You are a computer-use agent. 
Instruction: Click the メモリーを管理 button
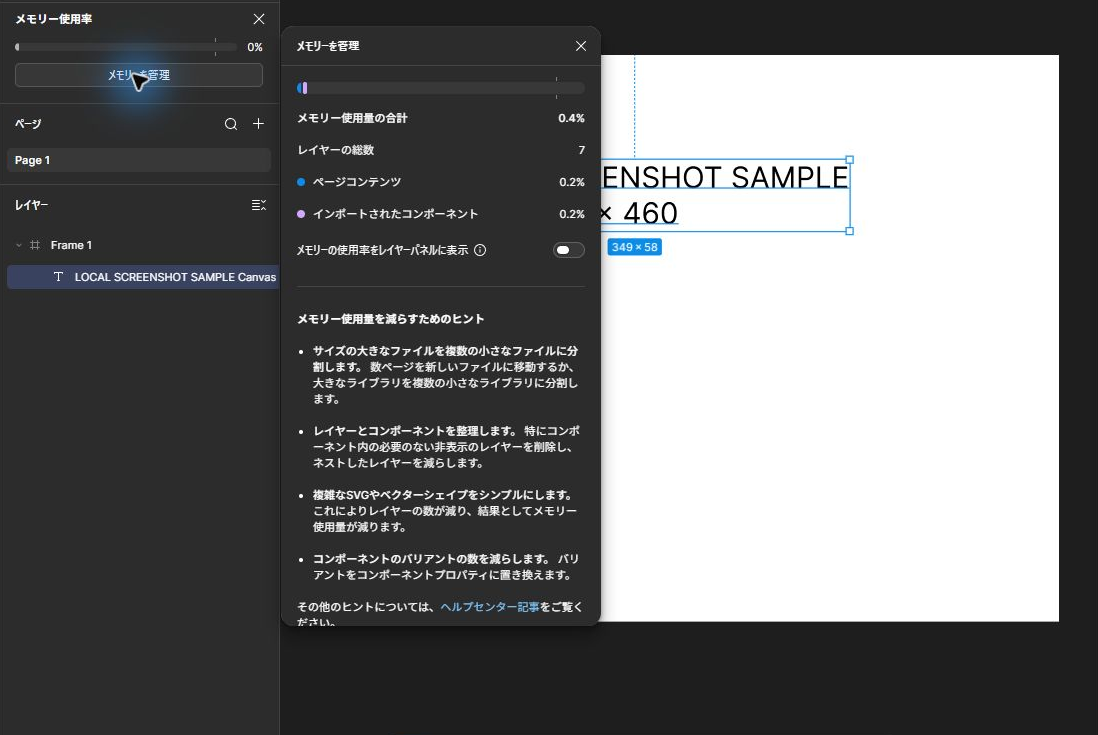pyautogui.click(x=139, y=75)
